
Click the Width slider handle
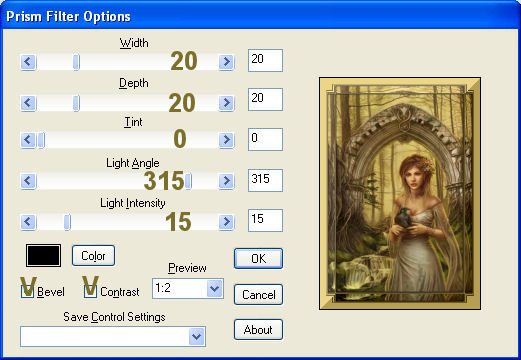pos(76,62)
